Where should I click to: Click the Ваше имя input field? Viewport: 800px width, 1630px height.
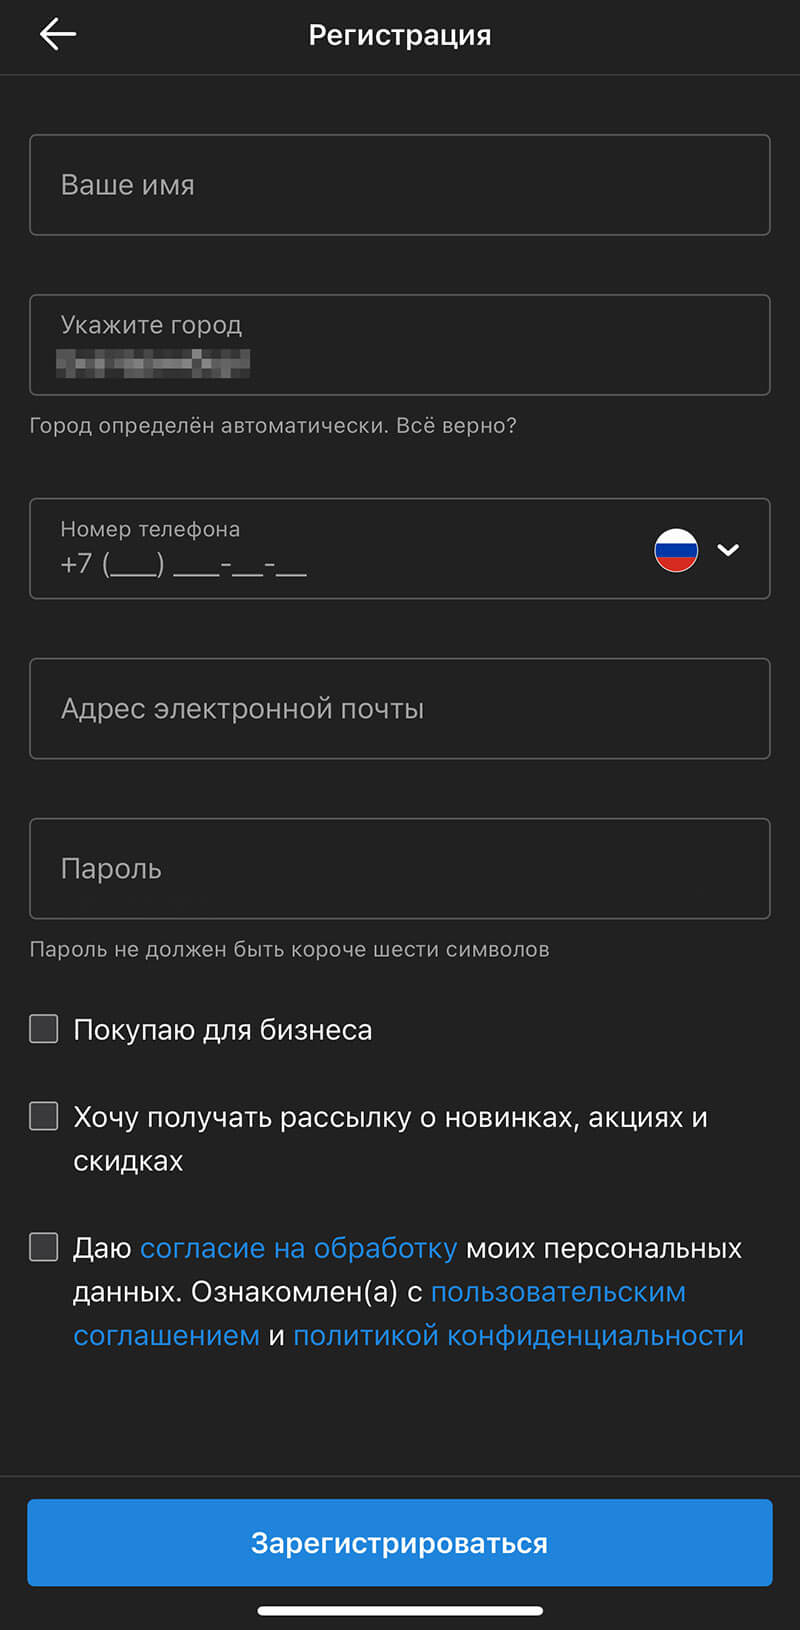pyautogui.click(x=400, y=185)
